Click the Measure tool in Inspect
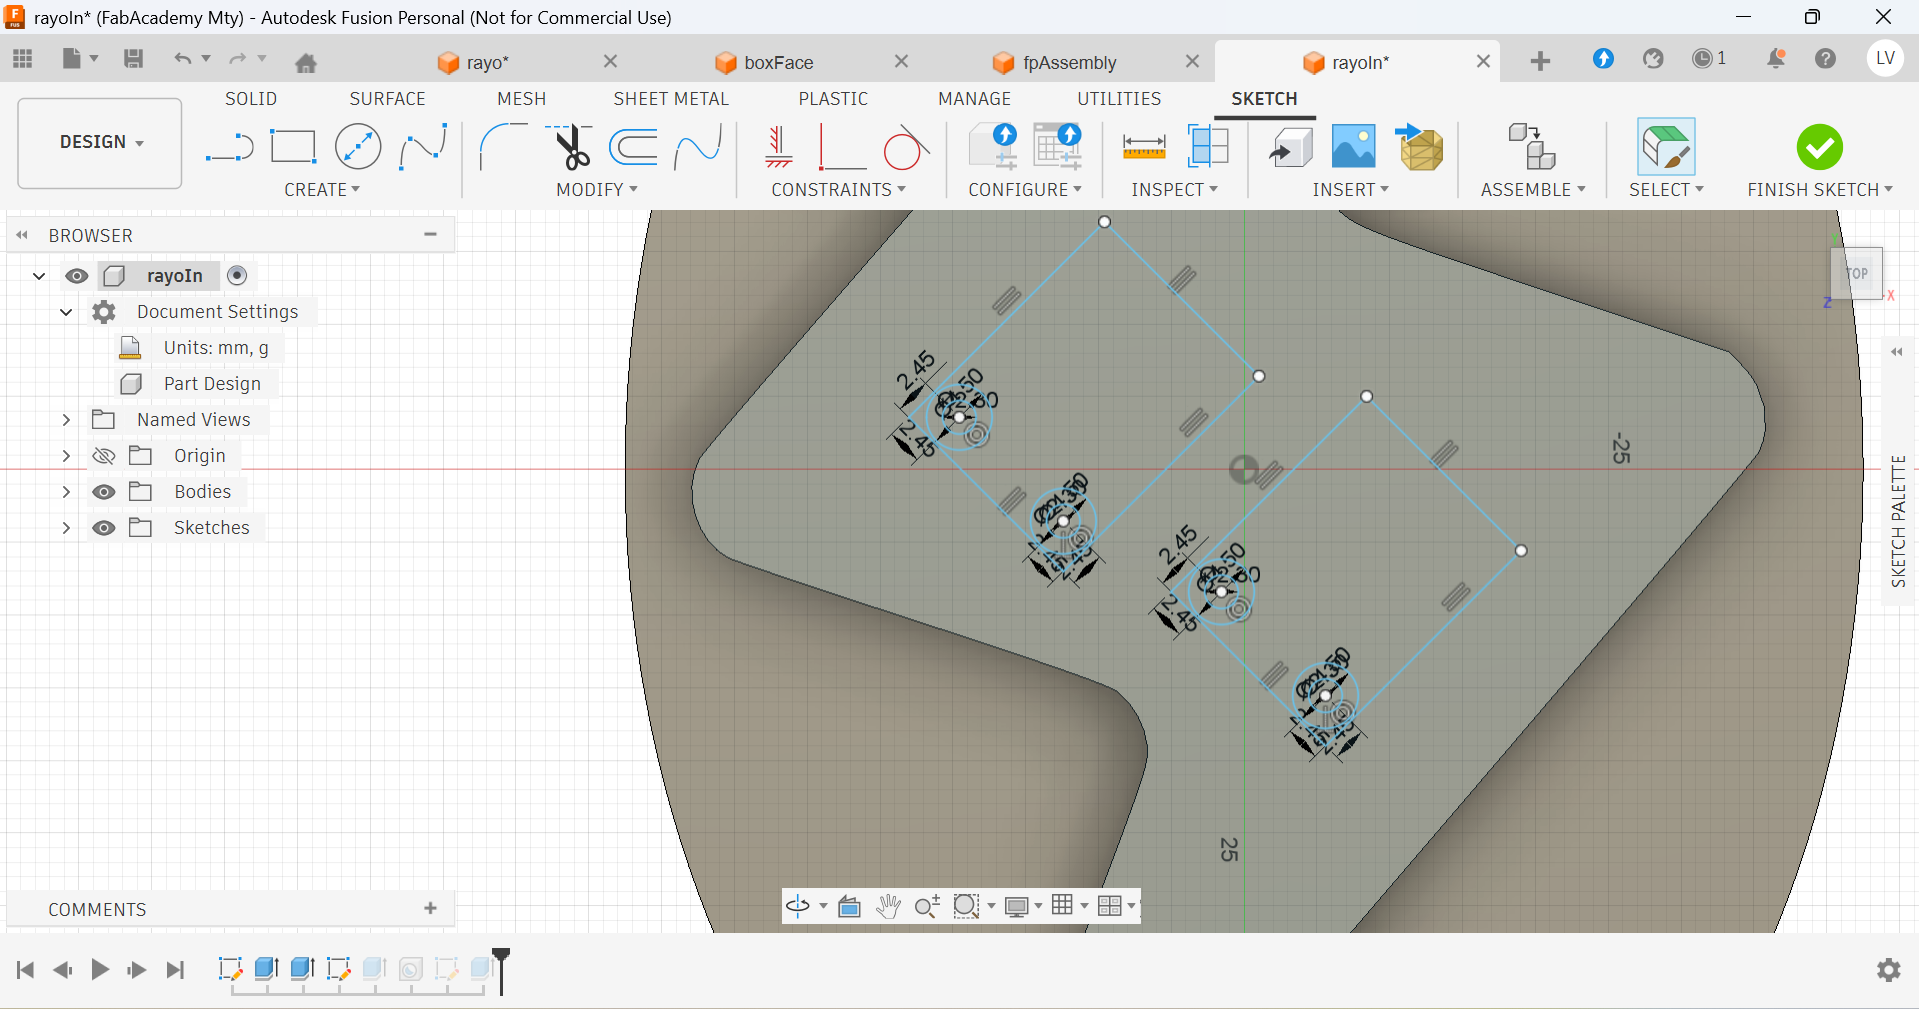 [x=1144, y=147]
